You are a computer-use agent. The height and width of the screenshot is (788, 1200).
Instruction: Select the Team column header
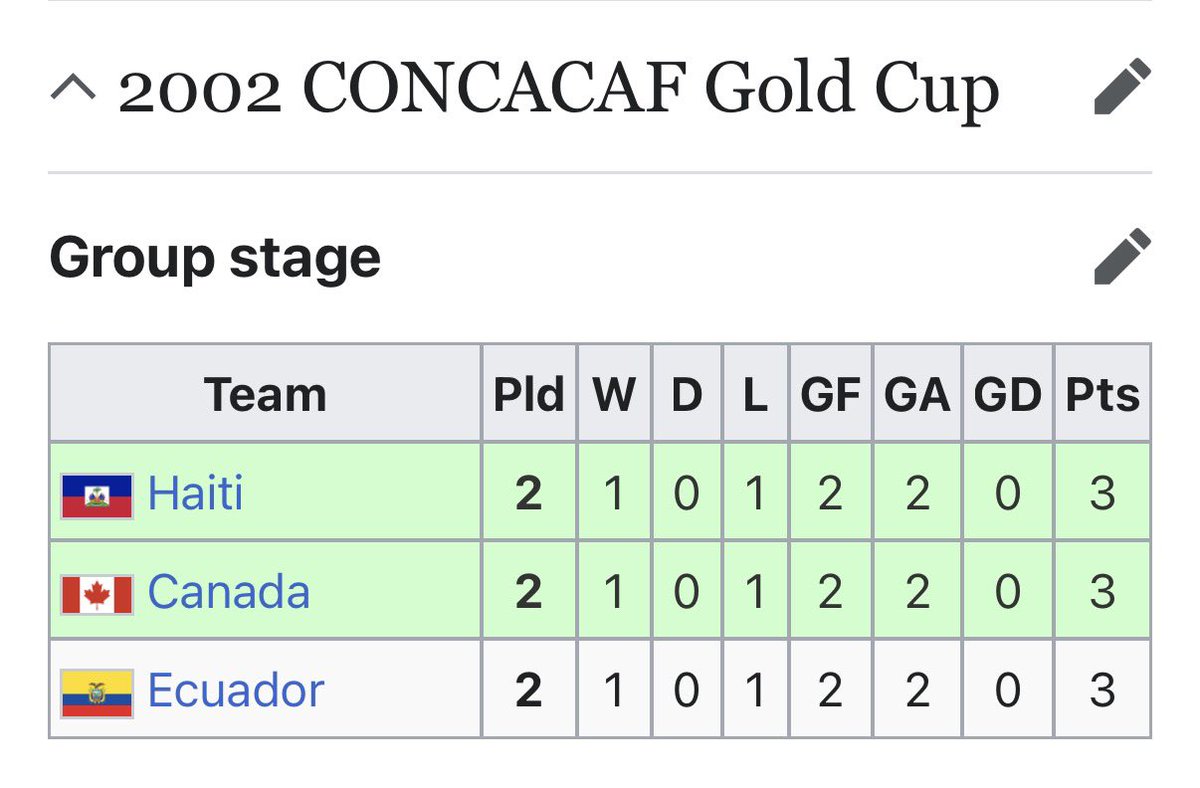(x=265, y=394)
